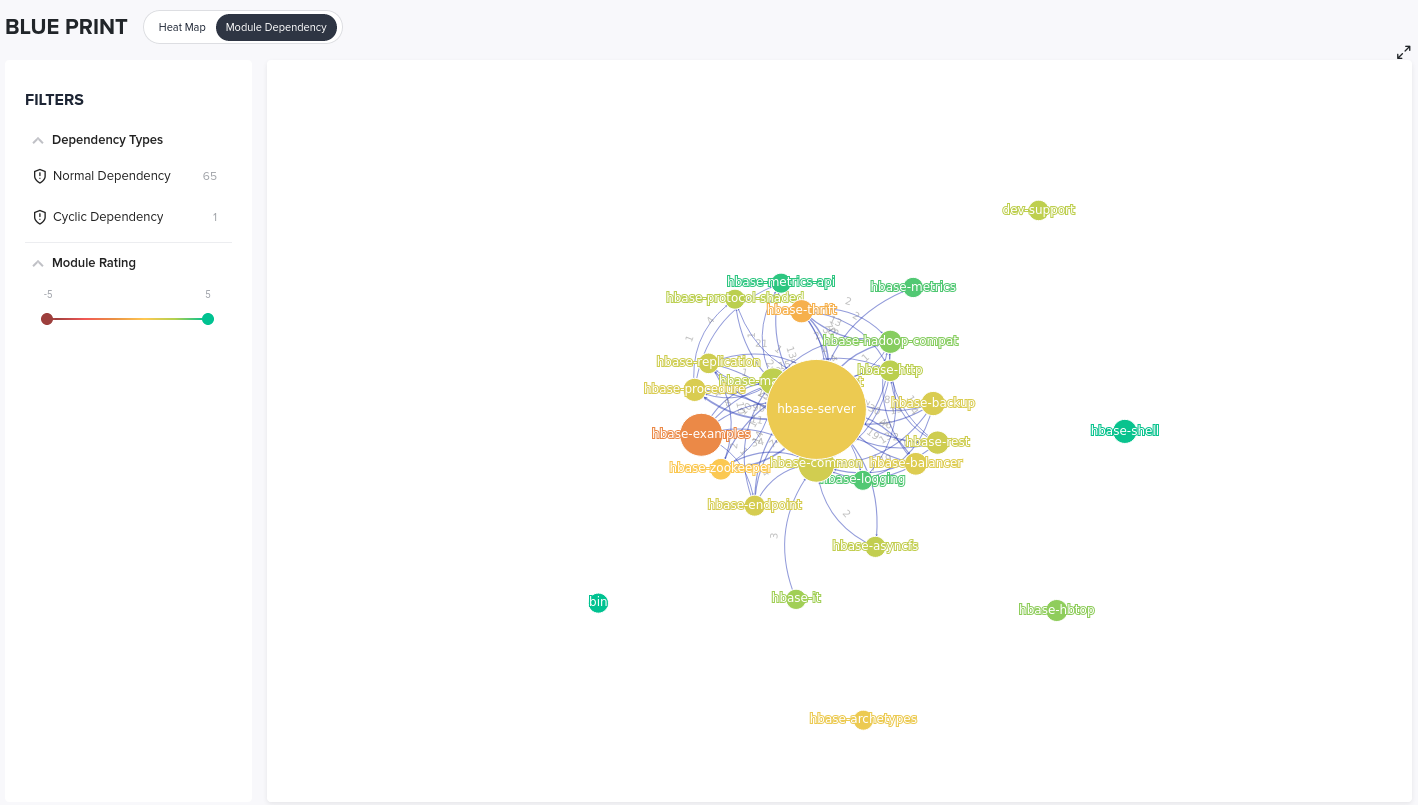Click the green maximum rating slider handle

click(x=208, y=319)
